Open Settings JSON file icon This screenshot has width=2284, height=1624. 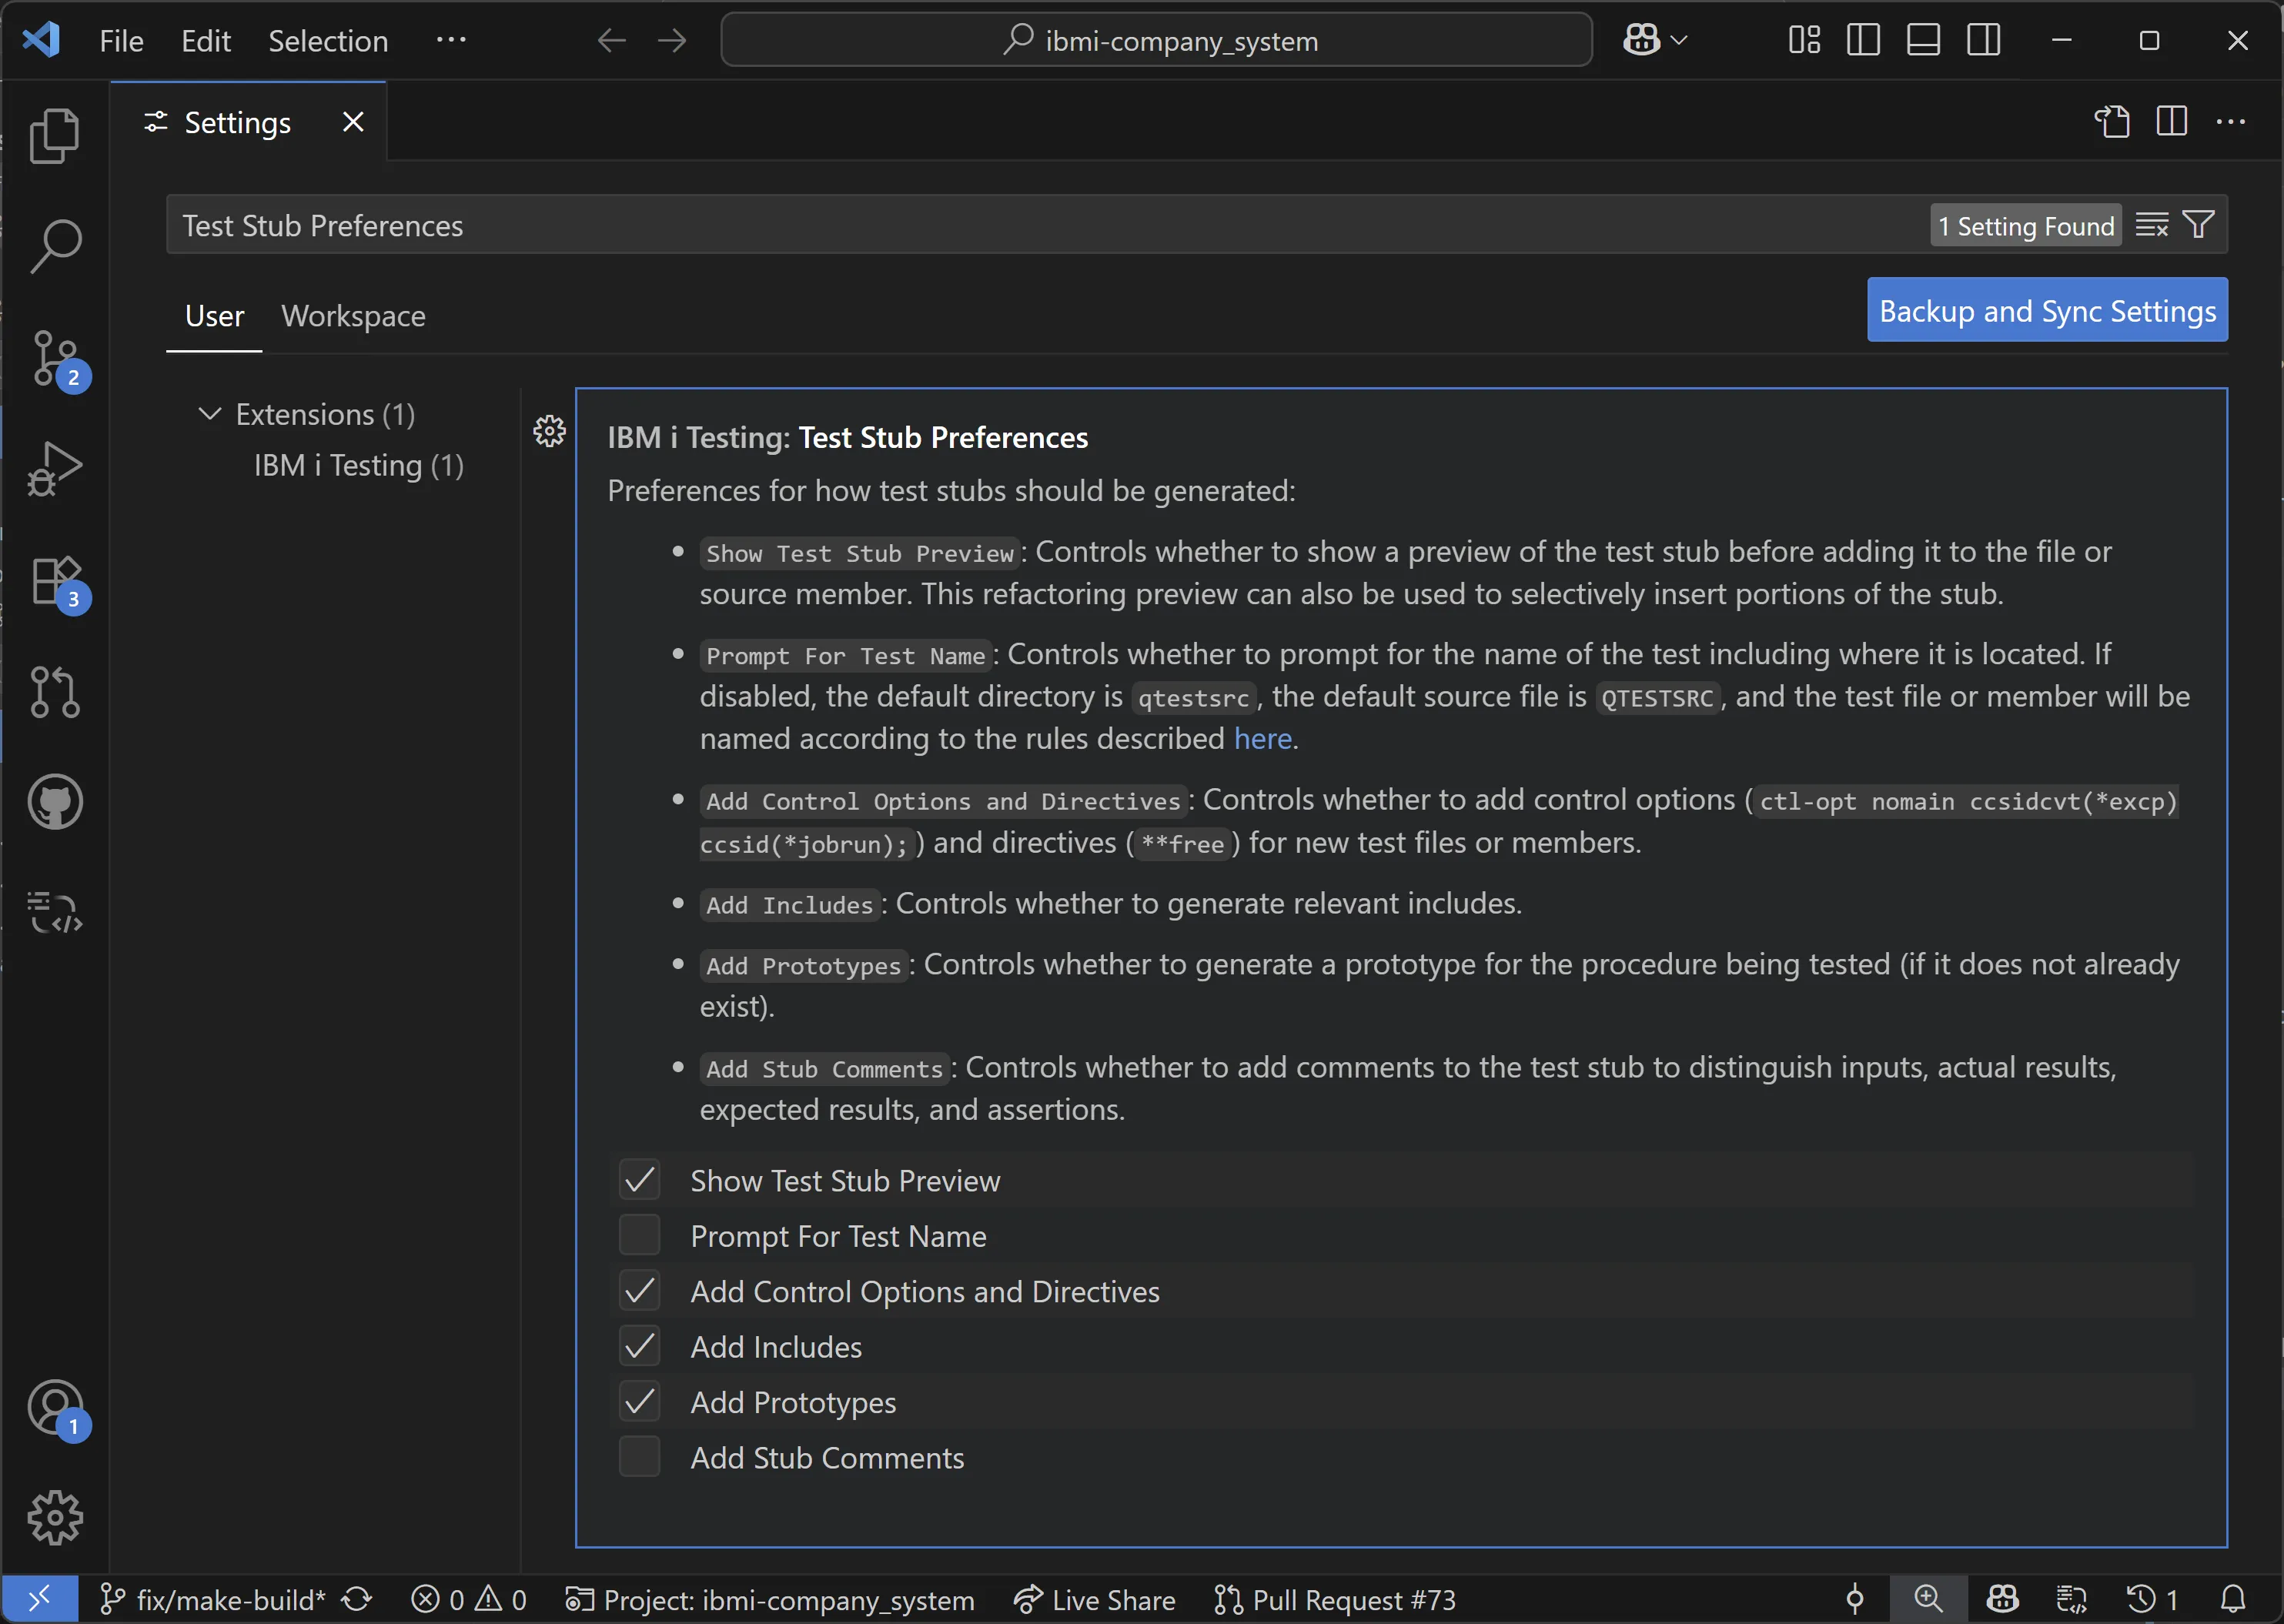[x=2112, y=122]
